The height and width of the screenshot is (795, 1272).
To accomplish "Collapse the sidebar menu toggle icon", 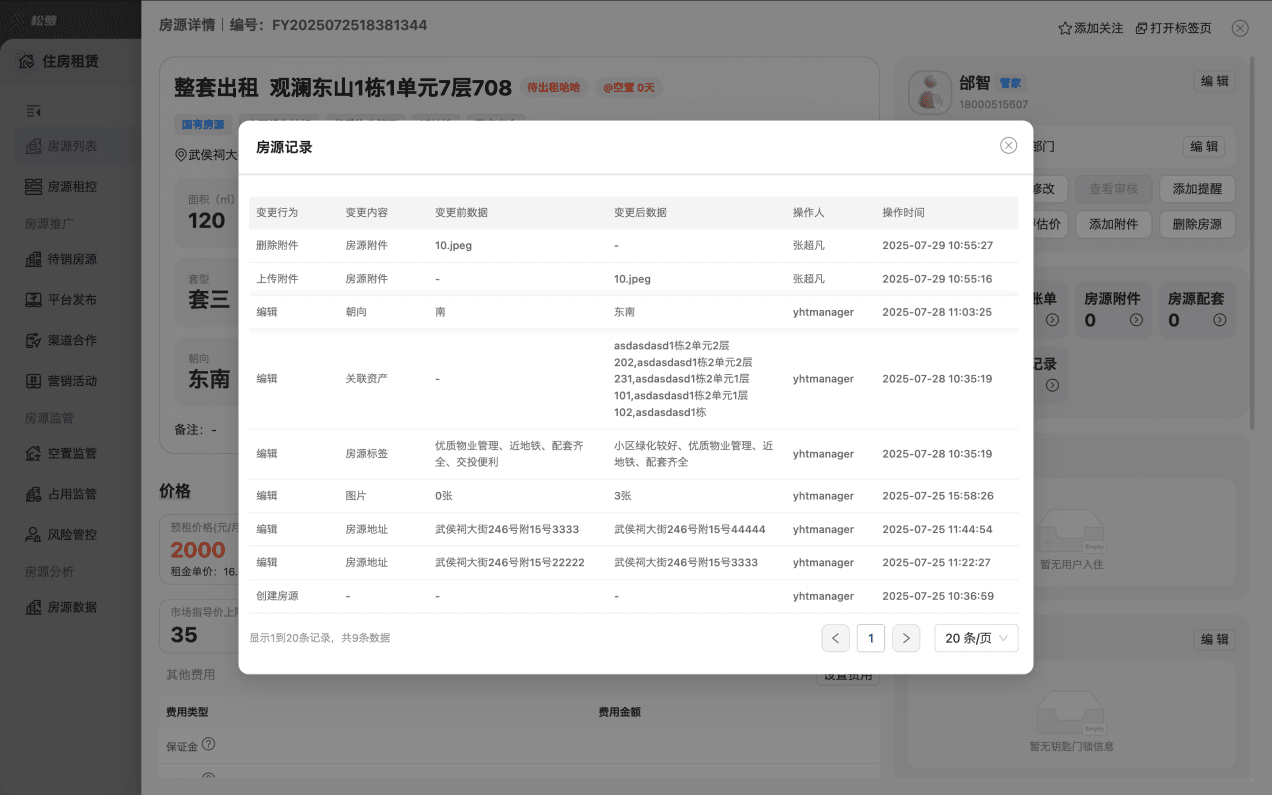I will [33, 110].
